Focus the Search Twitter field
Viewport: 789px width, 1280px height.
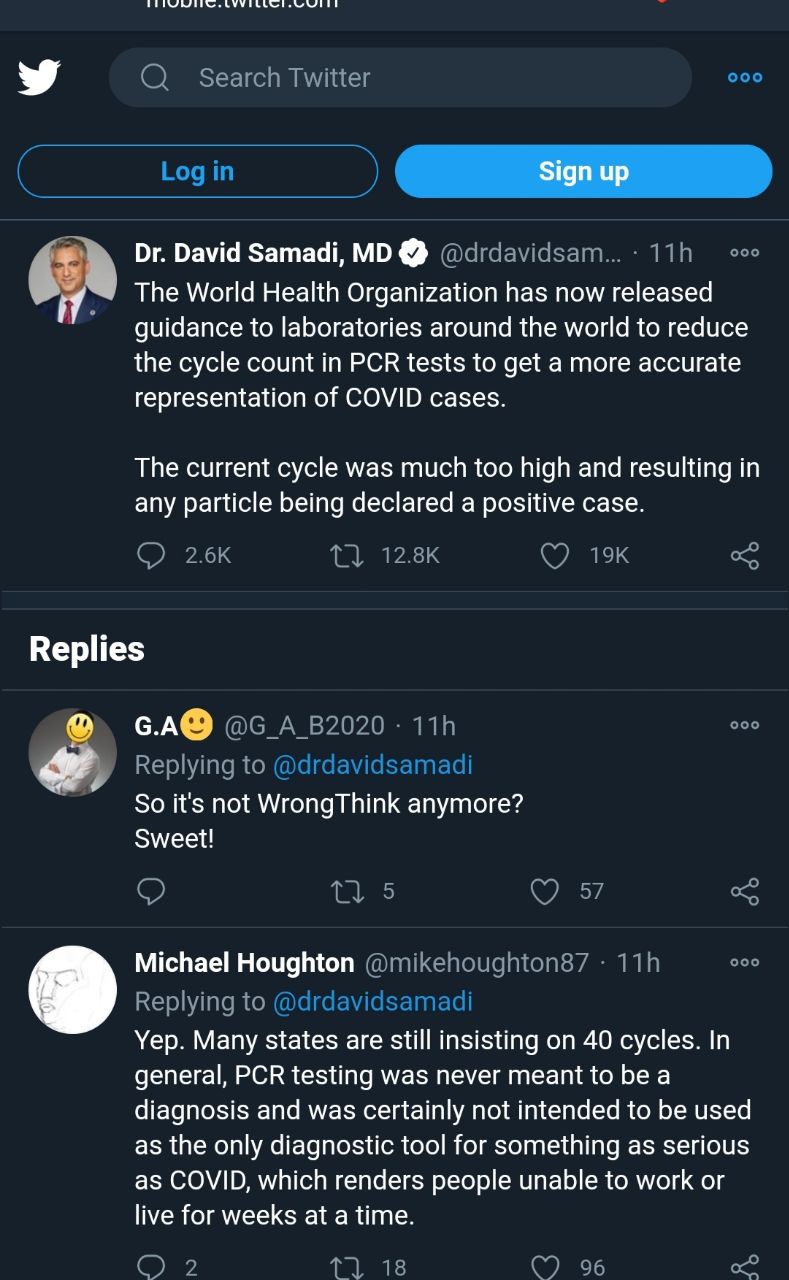pyautogui.click(x=400, y=77)
